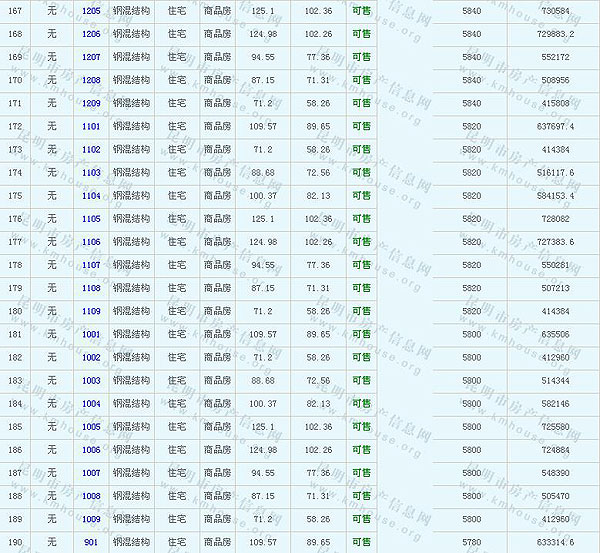The image size is (600, 553).
Task: Open room 1209 details link
Action: point(91,103)
